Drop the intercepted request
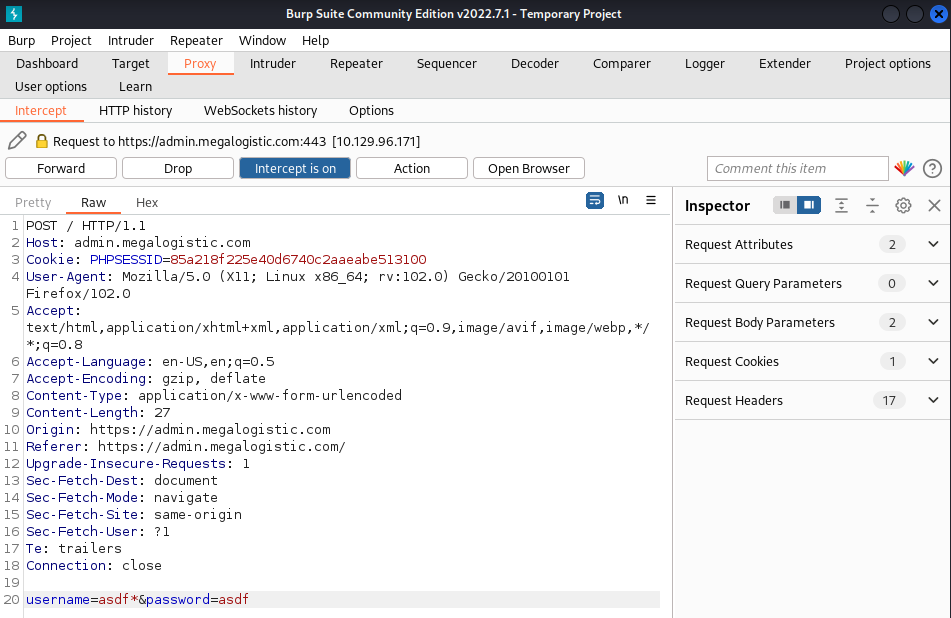Screen dimensions: 951x618 pyautogui.click(x=178, y=168)
